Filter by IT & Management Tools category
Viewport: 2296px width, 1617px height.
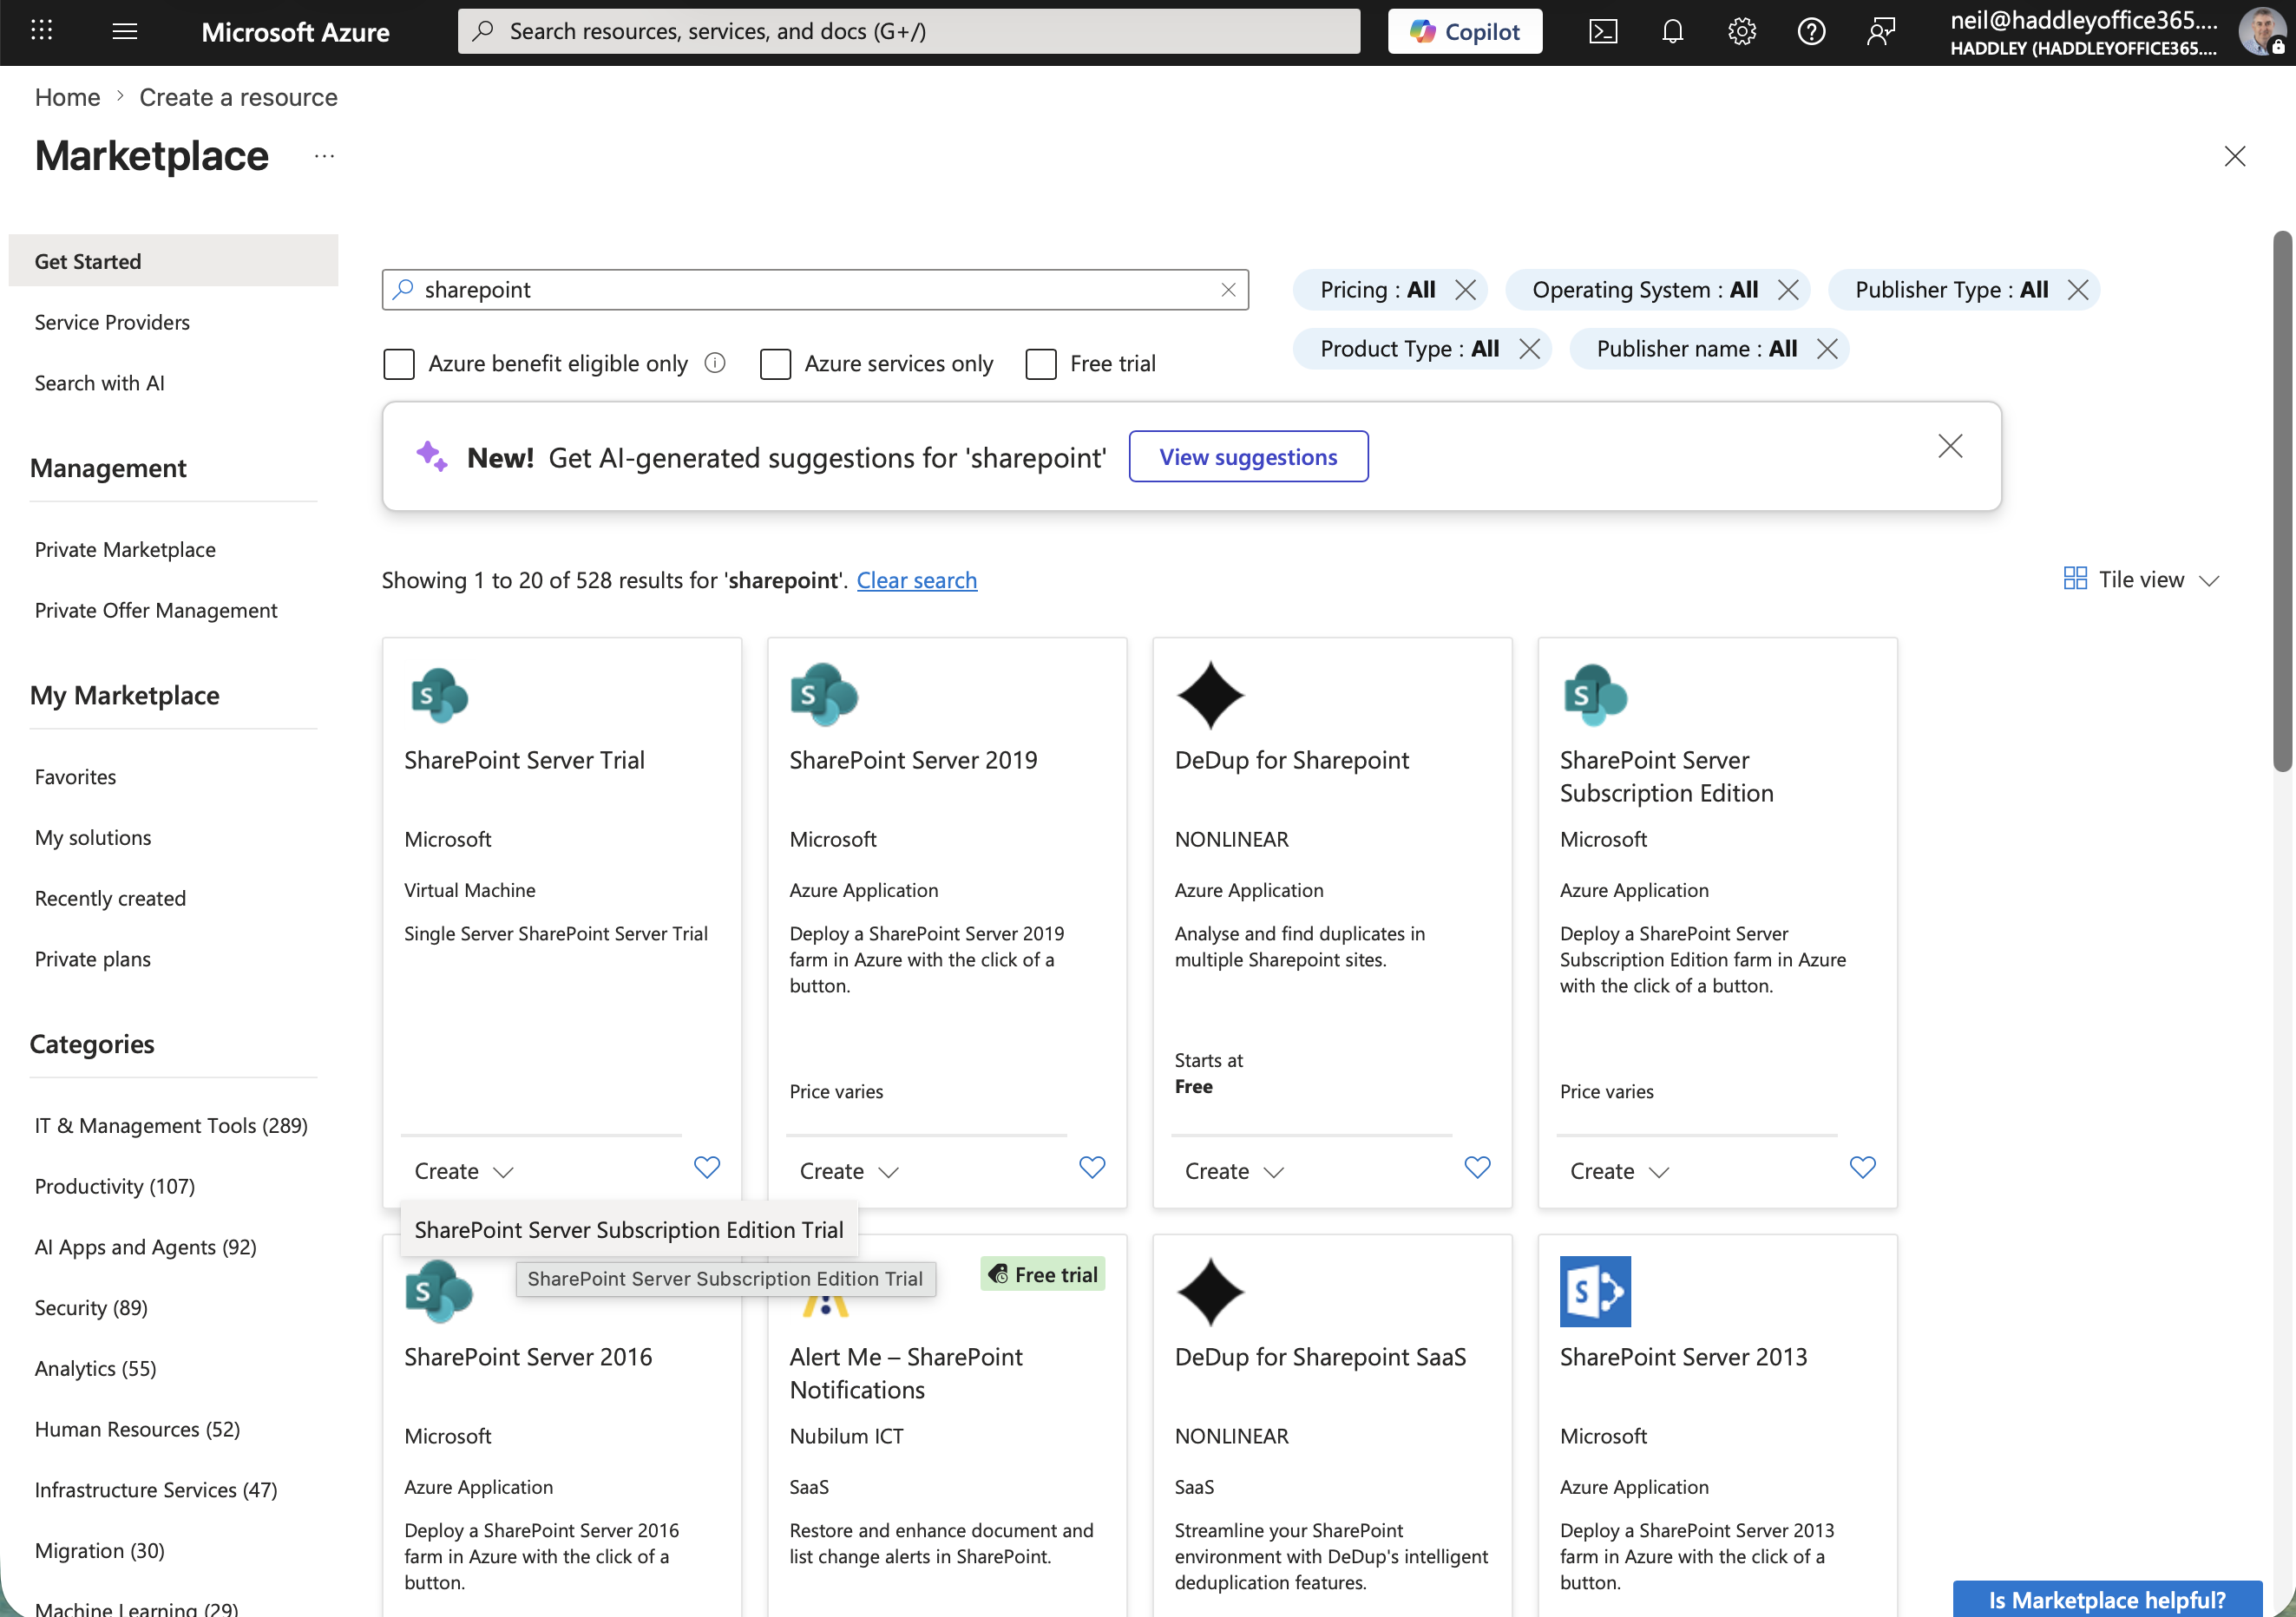[171, 1125]
